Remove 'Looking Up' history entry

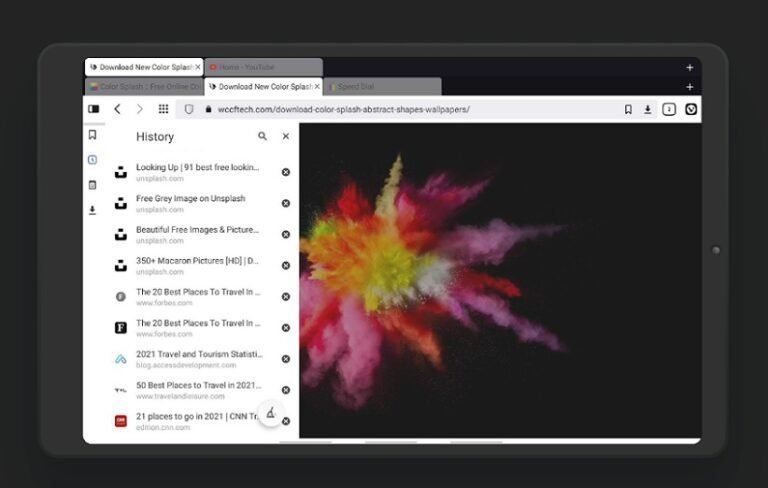285,172
